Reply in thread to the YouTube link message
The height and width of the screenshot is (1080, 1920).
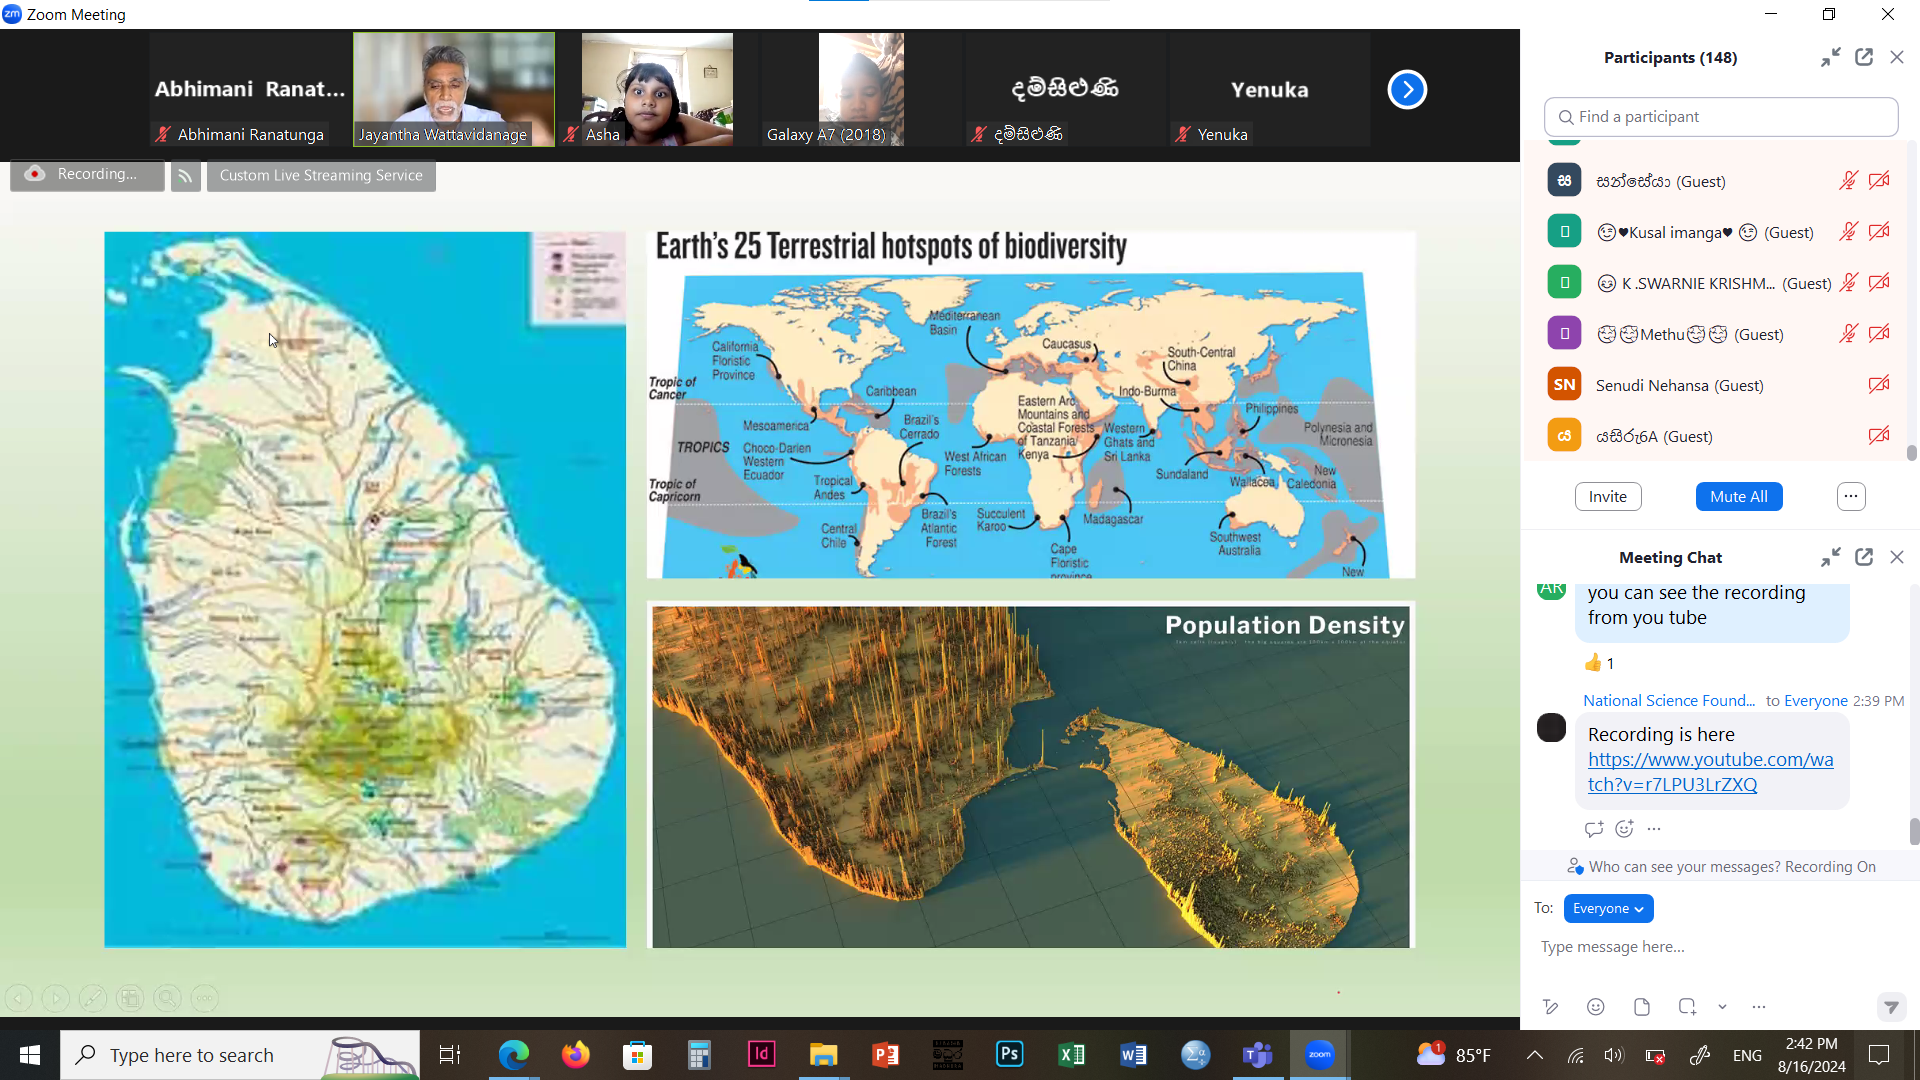(x=1594, y=828)
